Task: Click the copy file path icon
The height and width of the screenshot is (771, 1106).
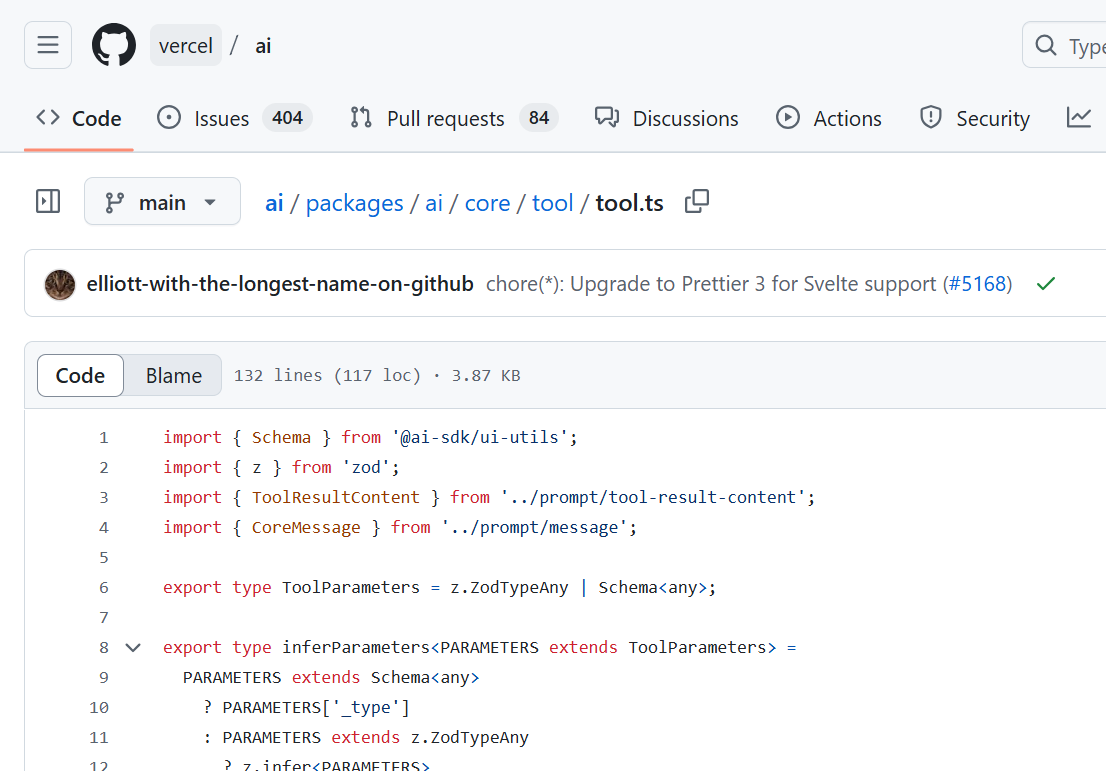Action: click(697, 201)
